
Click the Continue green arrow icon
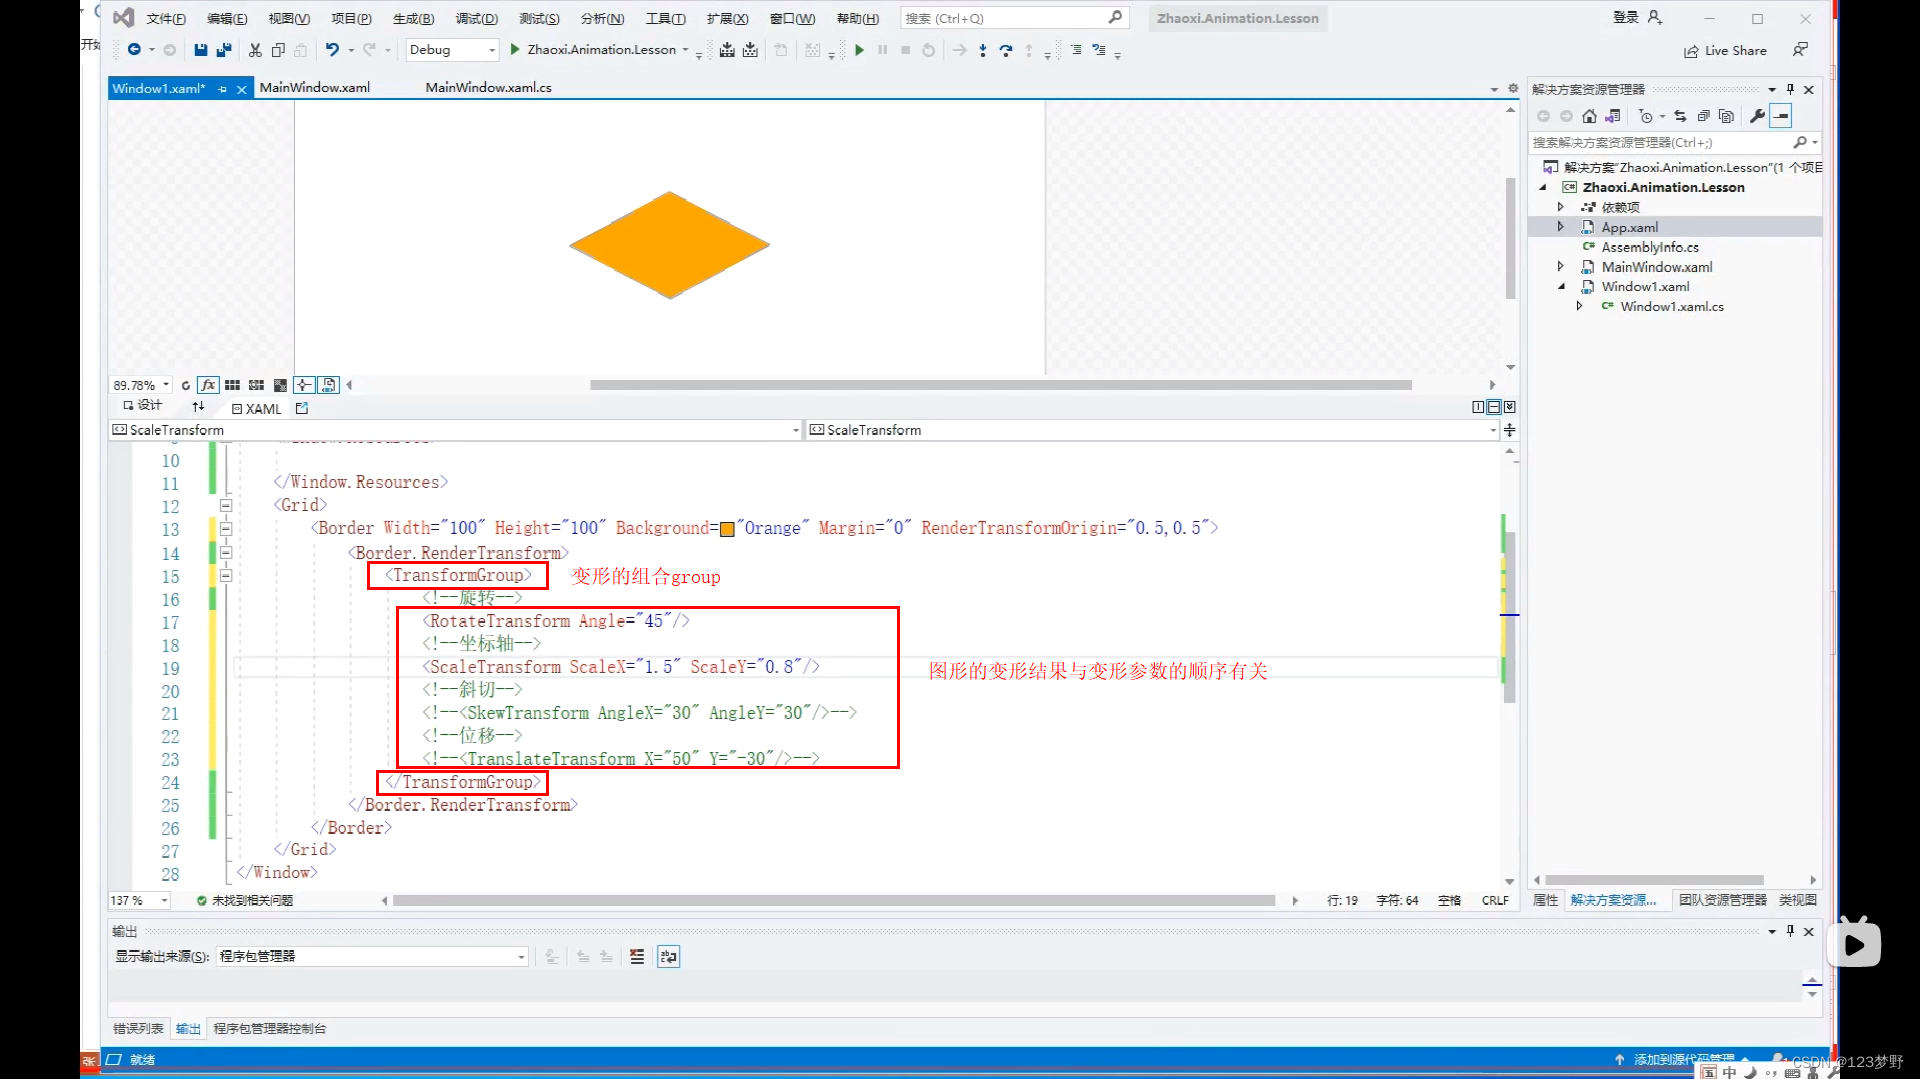[859, 50]
